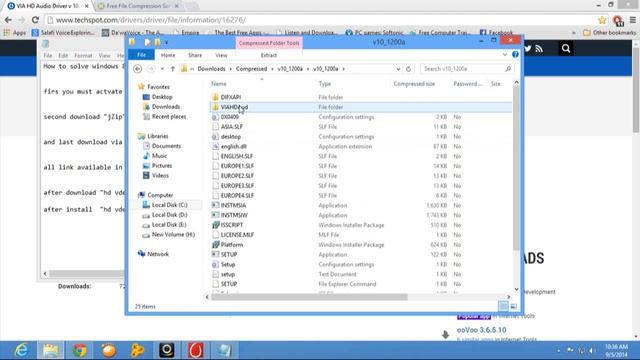
Task: Click the vertical scrollbar of file list
Action: tap(516, 167)
